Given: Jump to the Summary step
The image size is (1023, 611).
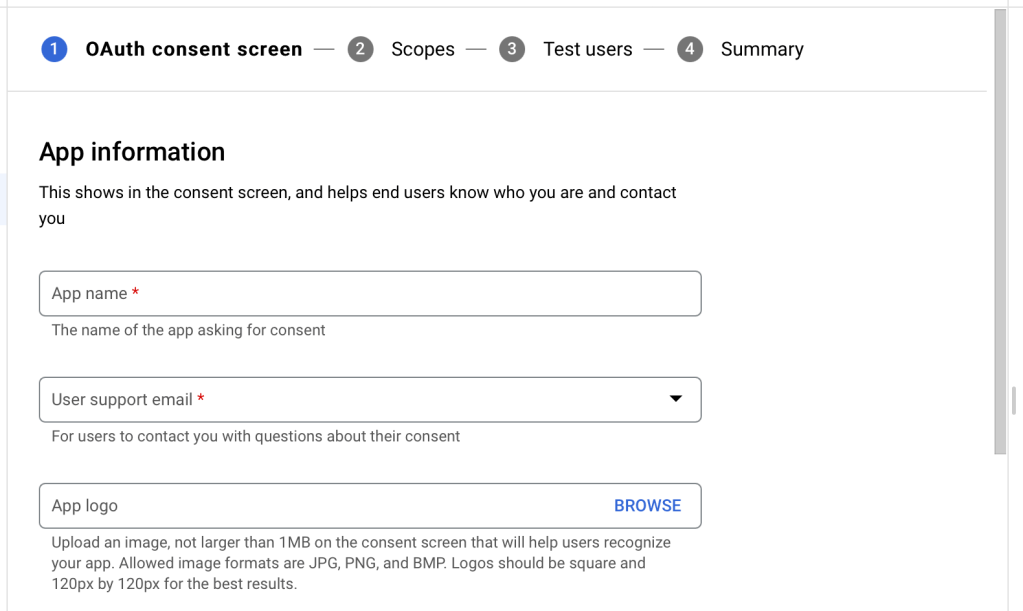Looking at the screenshot, I should [x=761, y=49].
